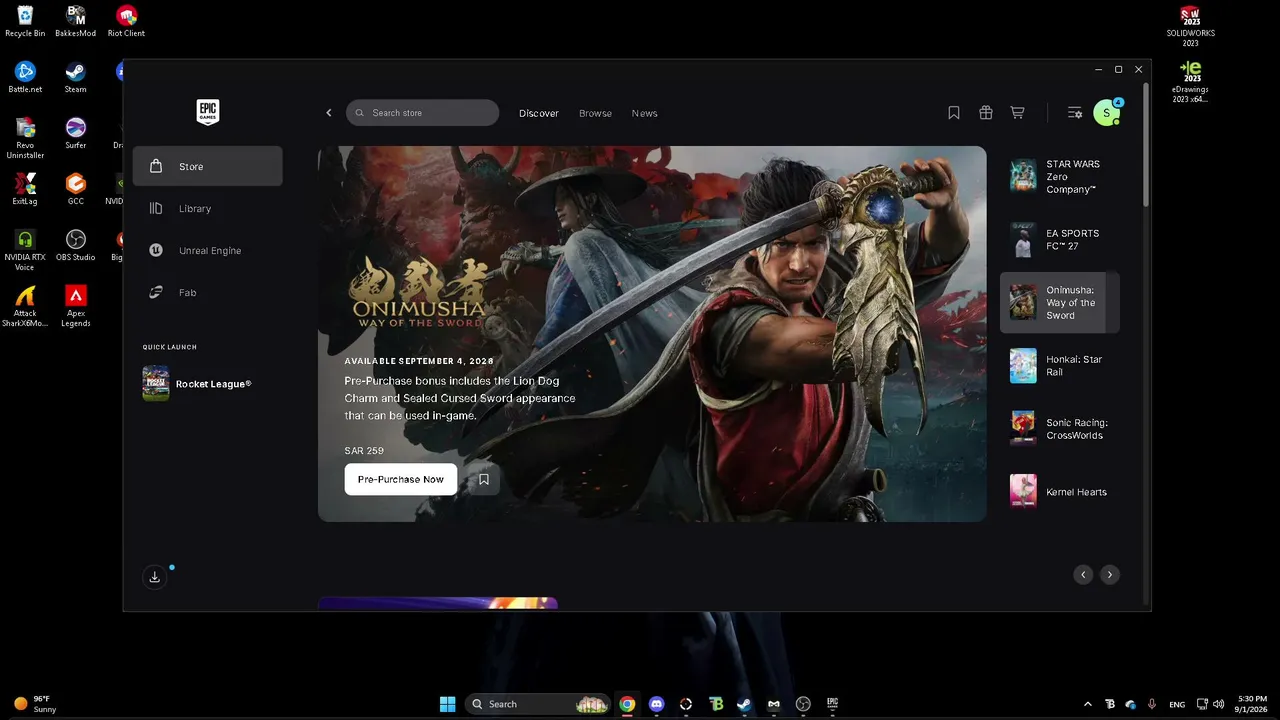The width and height of the screenshot is (1280, 720).
Task: Show the previous featured game carousel slide
Action: tap(1083, 574)
